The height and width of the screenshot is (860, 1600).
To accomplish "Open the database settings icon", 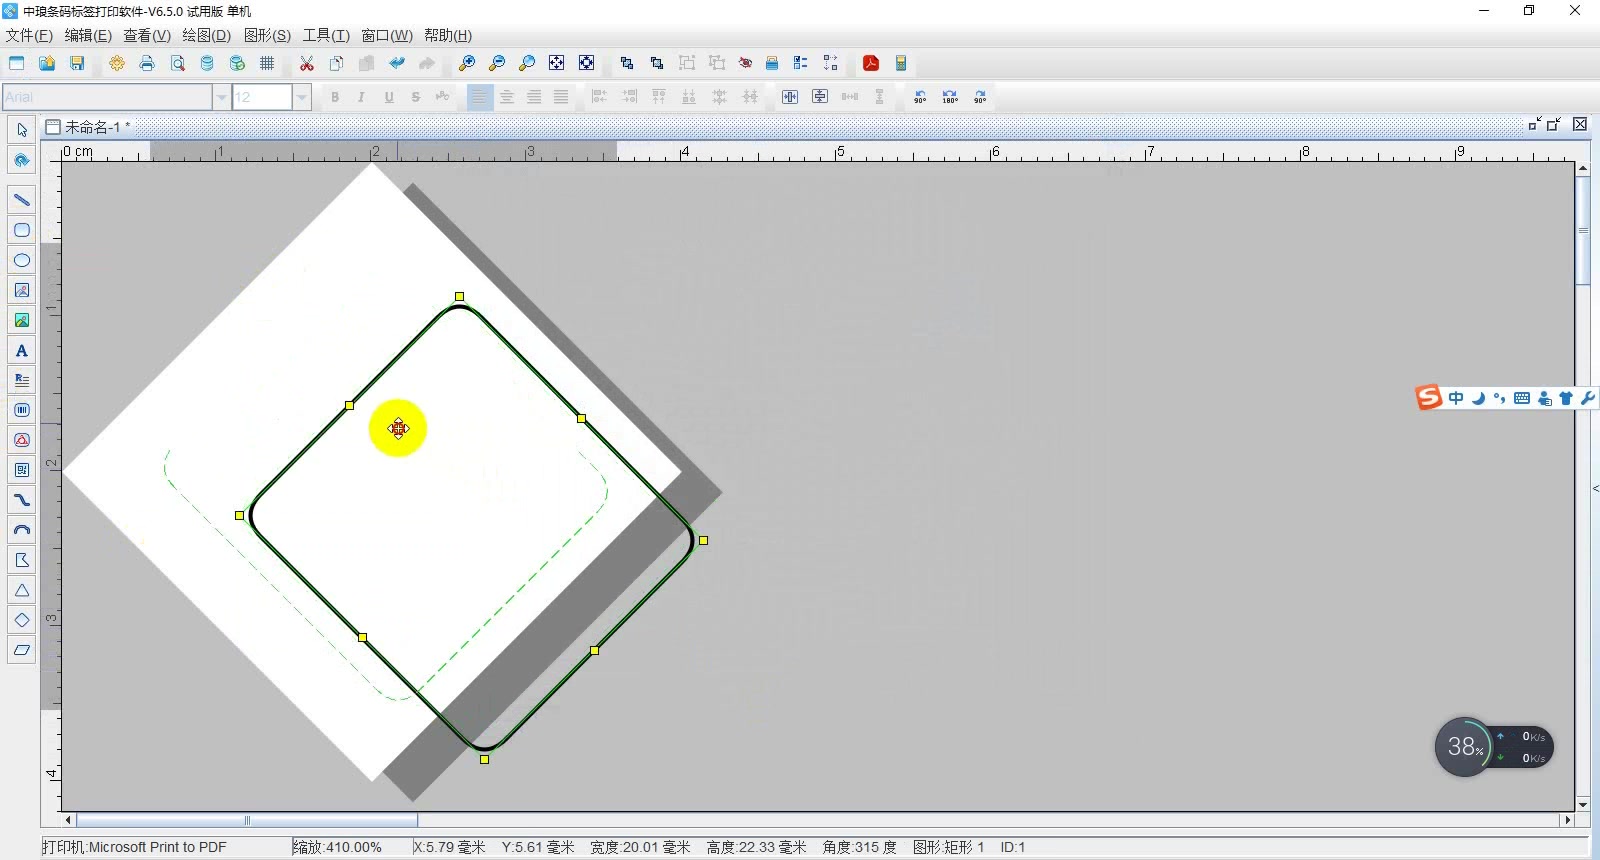I will coord(207,63).
